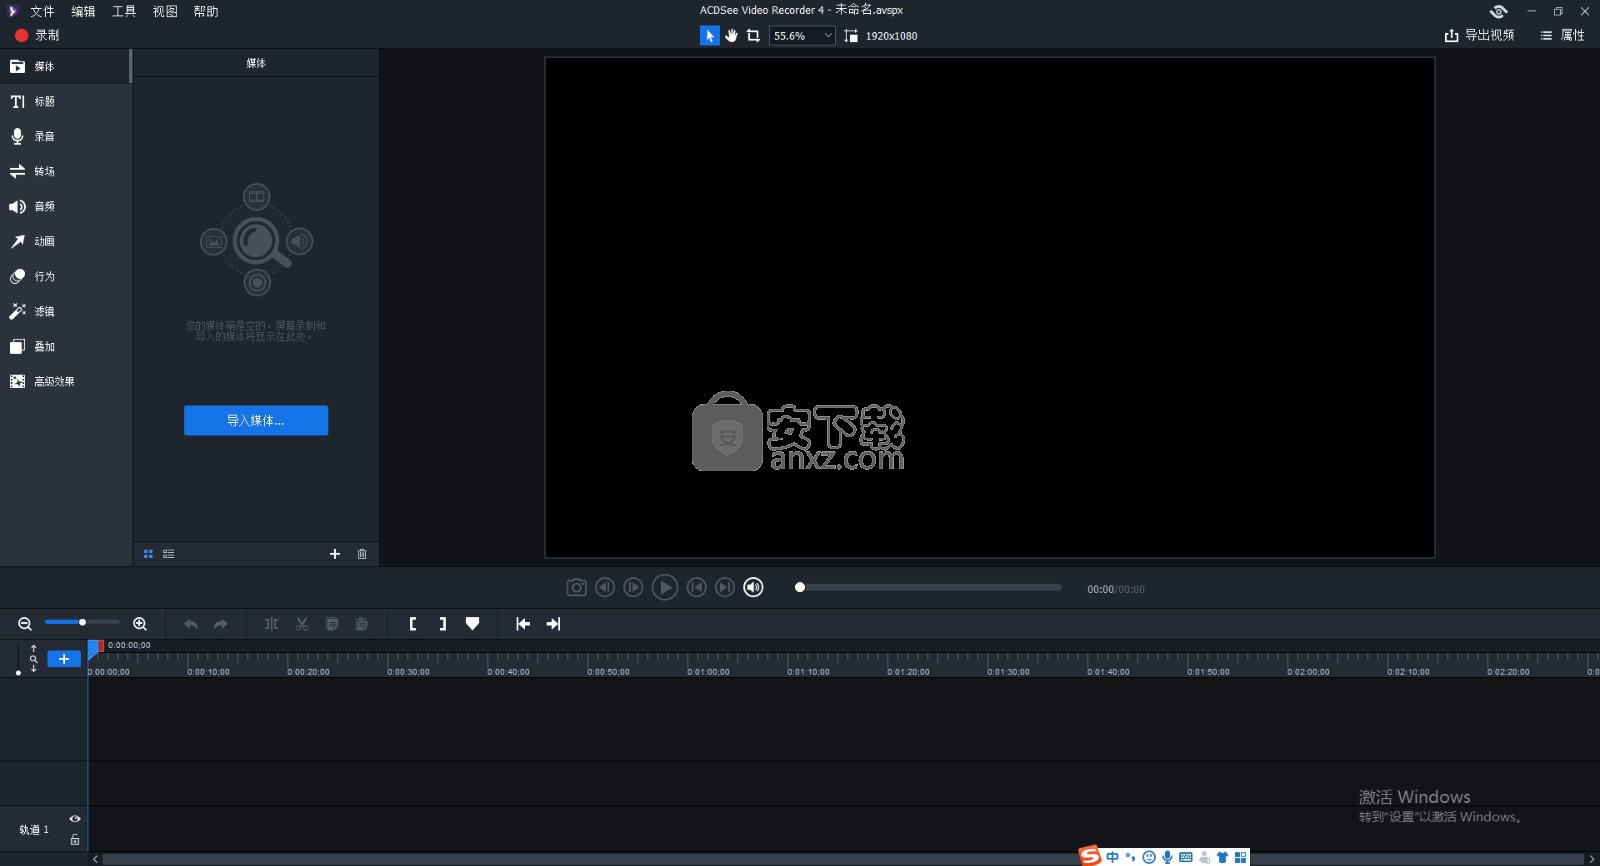This screenshot has height=866, width=1600.
Task: Select the hand pan tool
Action: click(x=731, y=35)
